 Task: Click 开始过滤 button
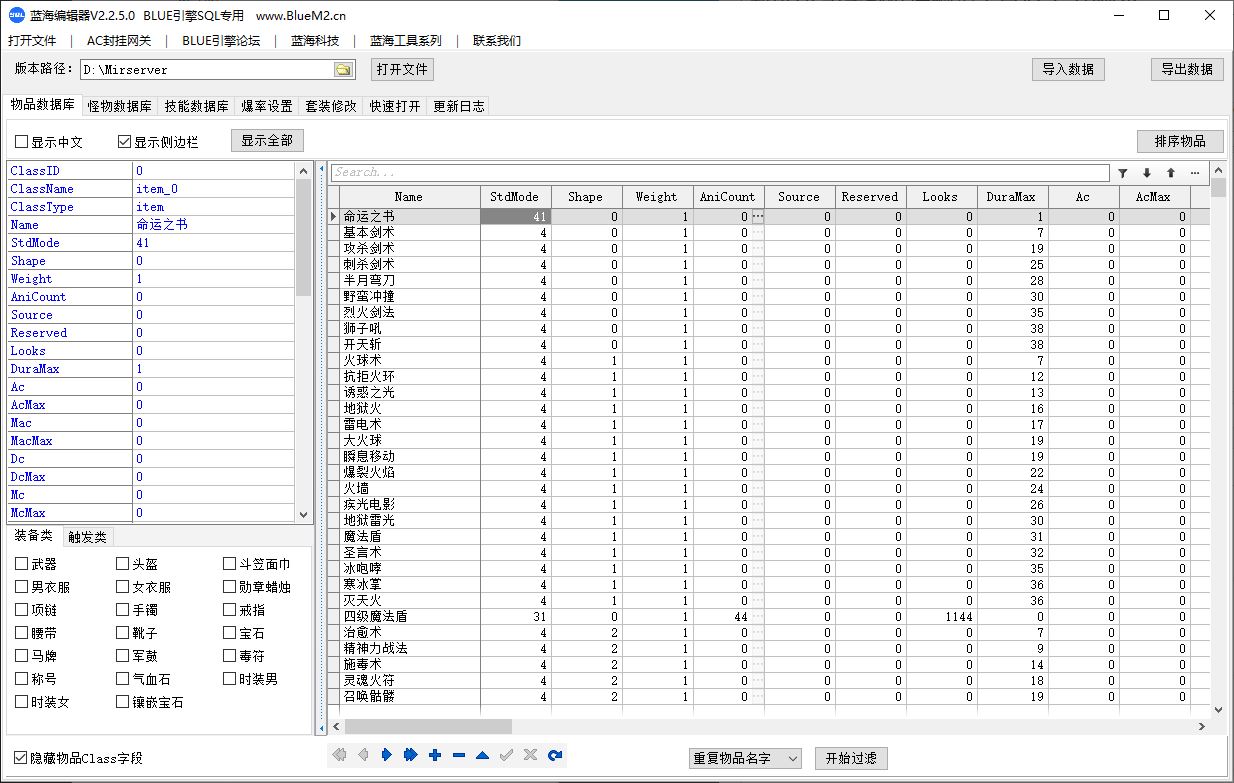pyautogui.click(x=851, y=758)
